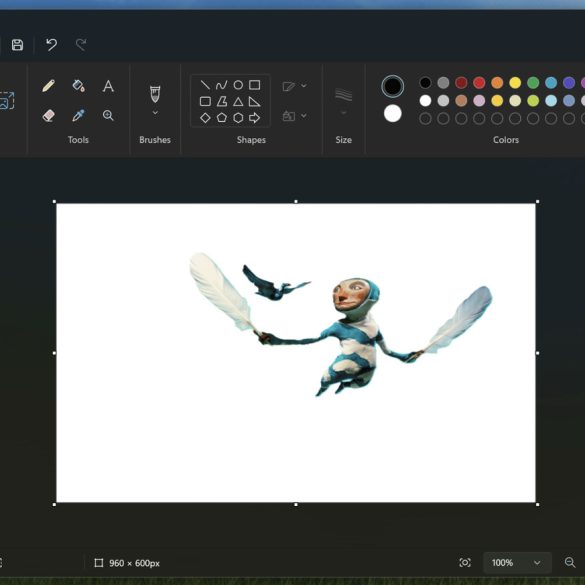Open the shape outline dropdown

[295, 86]
